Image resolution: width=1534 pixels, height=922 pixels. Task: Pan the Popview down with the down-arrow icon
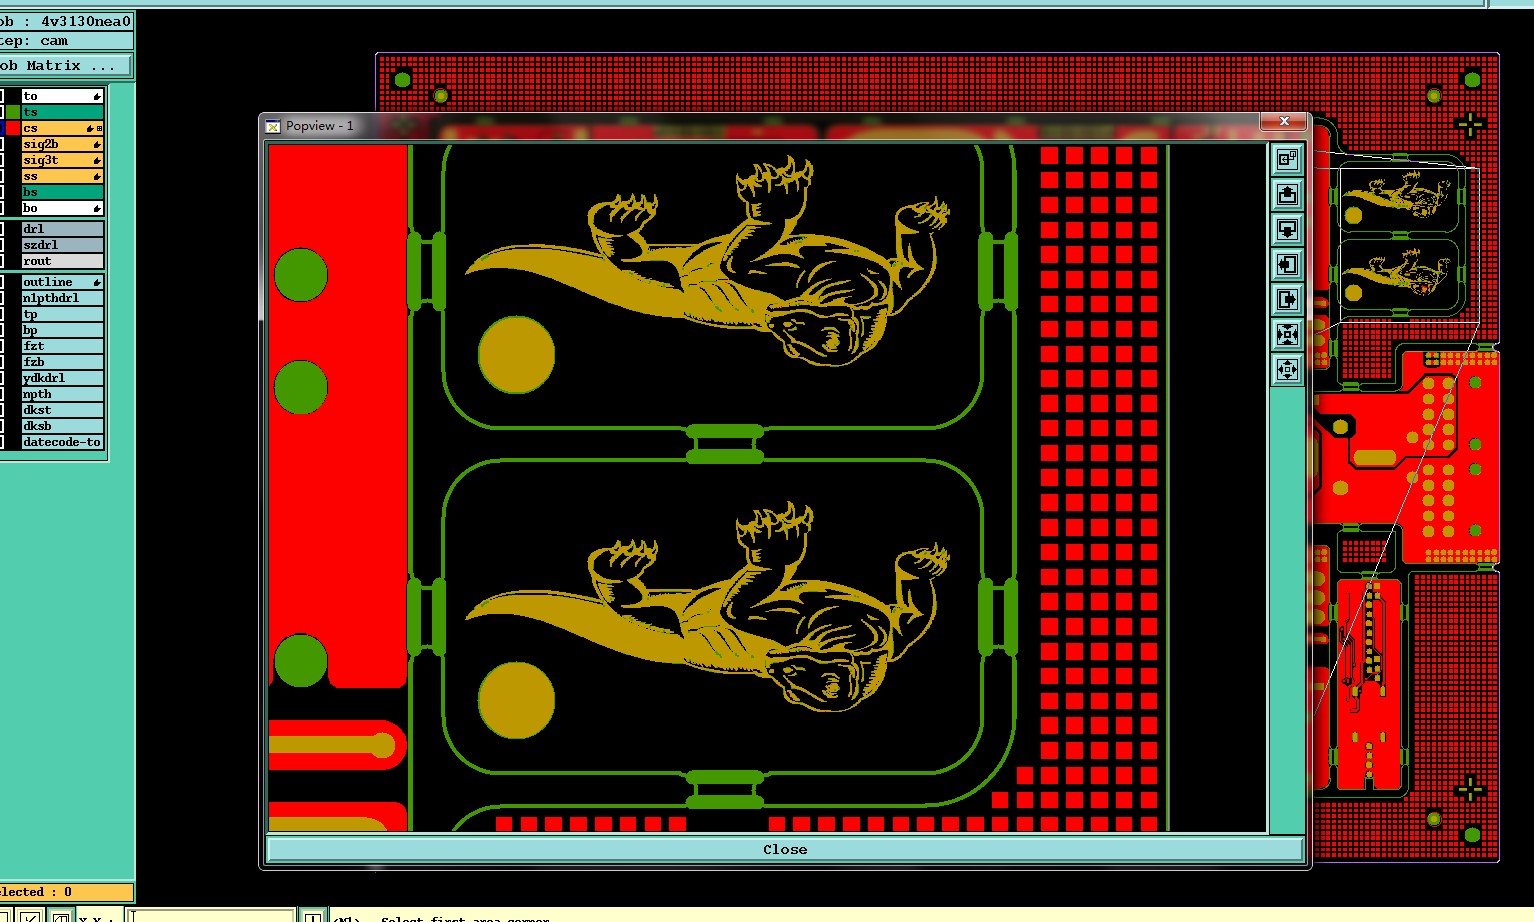1287,229
